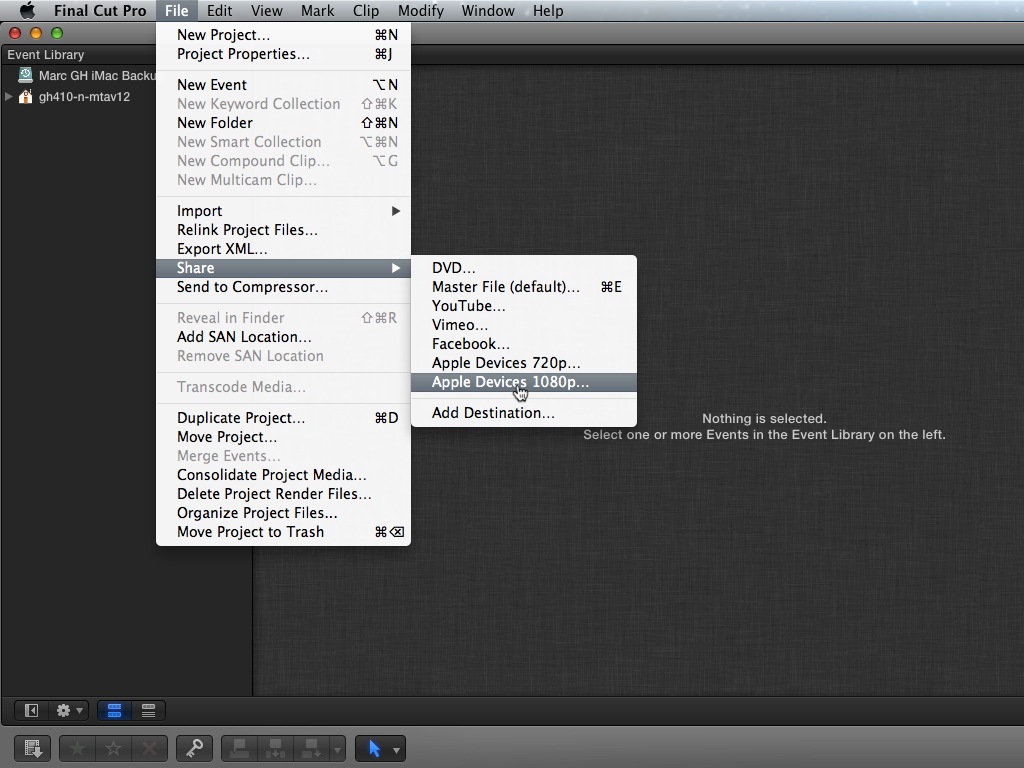Switch to filmstrip view
1024x768 pixels.
click(114, 711)
